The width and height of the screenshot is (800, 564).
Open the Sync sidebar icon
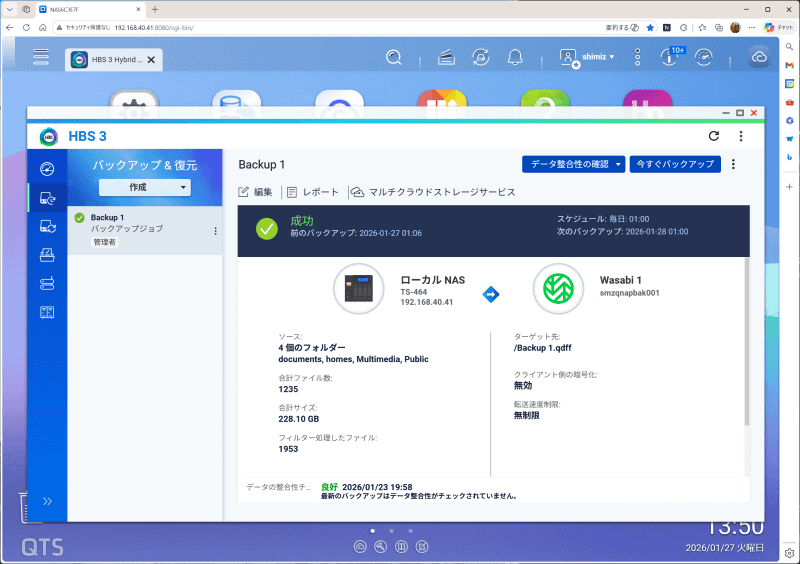pyautogui.click(x=47, y=226)
